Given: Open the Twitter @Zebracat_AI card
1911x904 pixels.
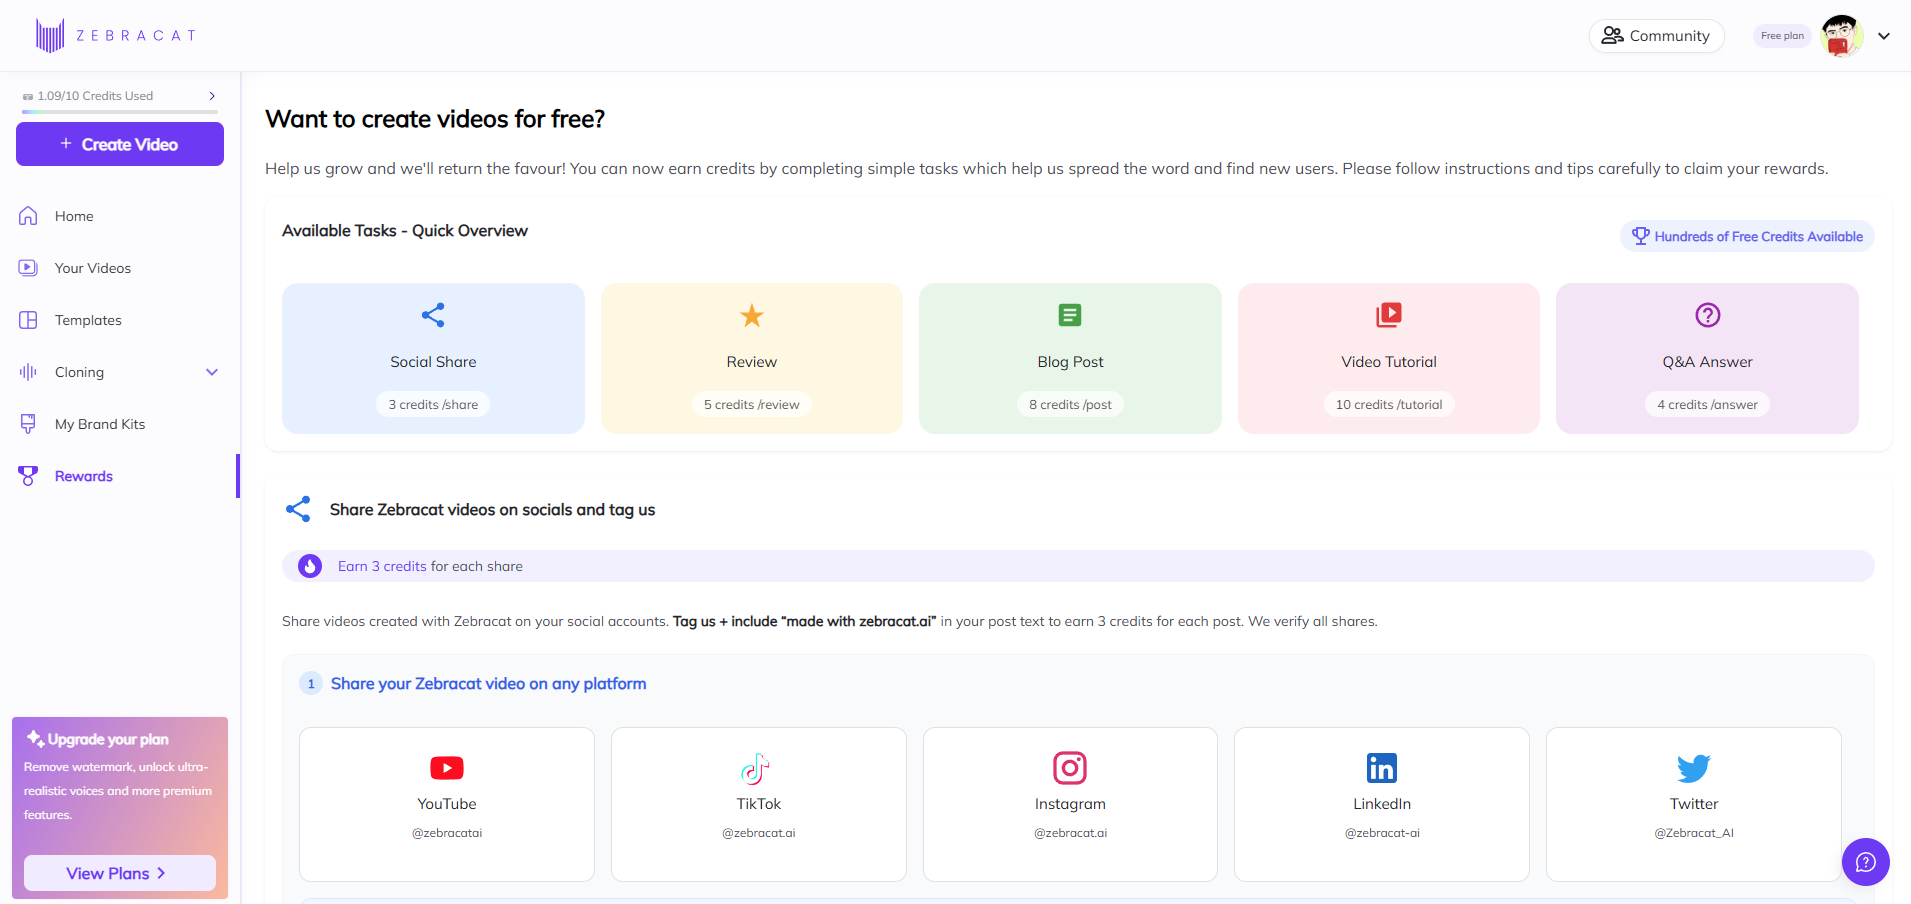Looking at the screenshot, I should (x=1694, y=804).
